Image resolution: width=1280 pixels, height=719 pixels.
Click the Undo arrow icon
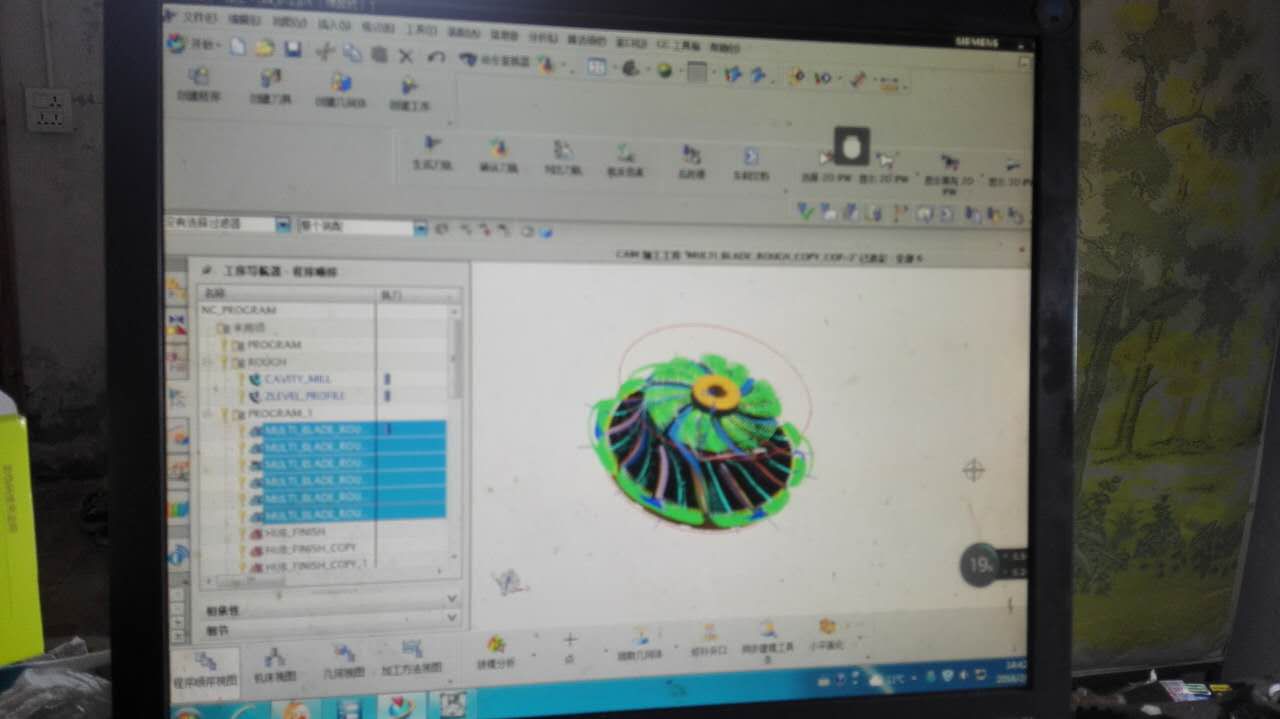[436, 57]
